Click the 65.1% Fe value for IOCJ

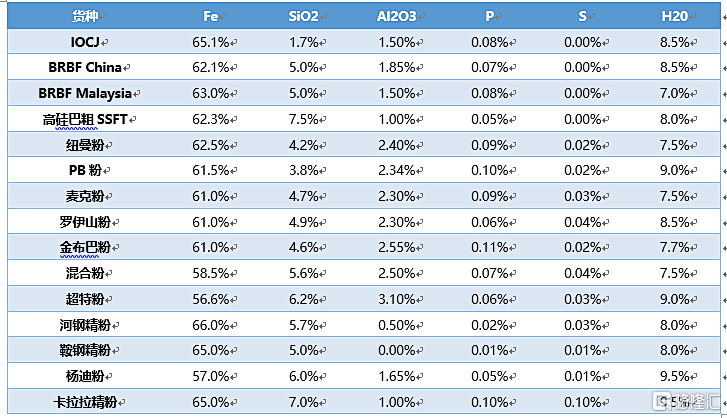coord(210,42)
